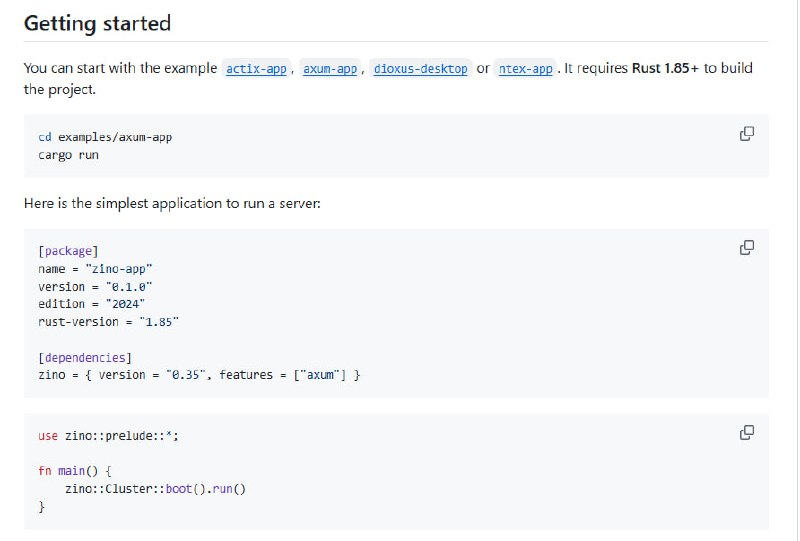
Task: Click the bold Rust 1.85+ text
Action: [665, 69]
